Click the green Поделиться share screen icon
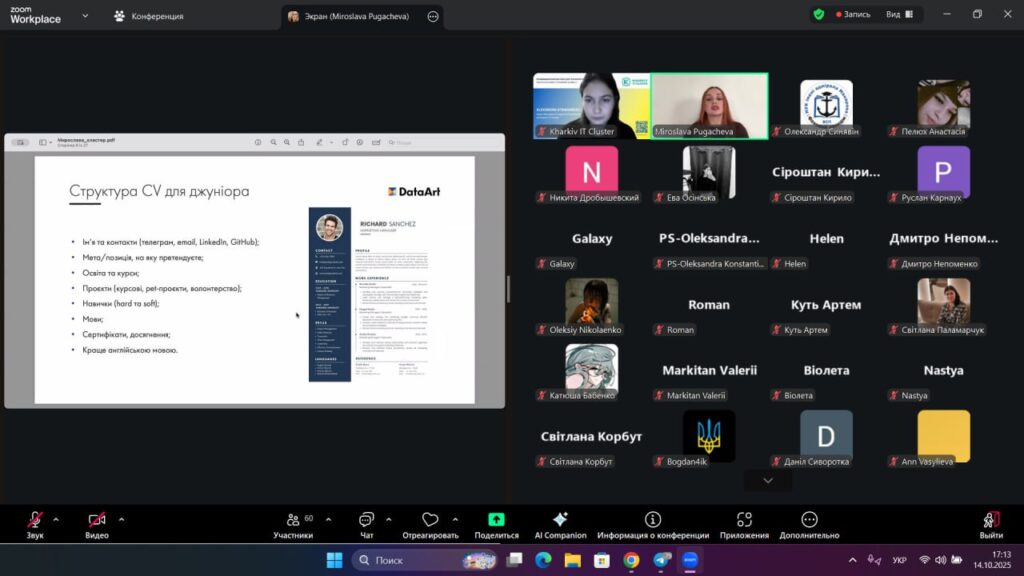Image resolution: width=1024 pixels, height=576 pixels. (496, 520)
